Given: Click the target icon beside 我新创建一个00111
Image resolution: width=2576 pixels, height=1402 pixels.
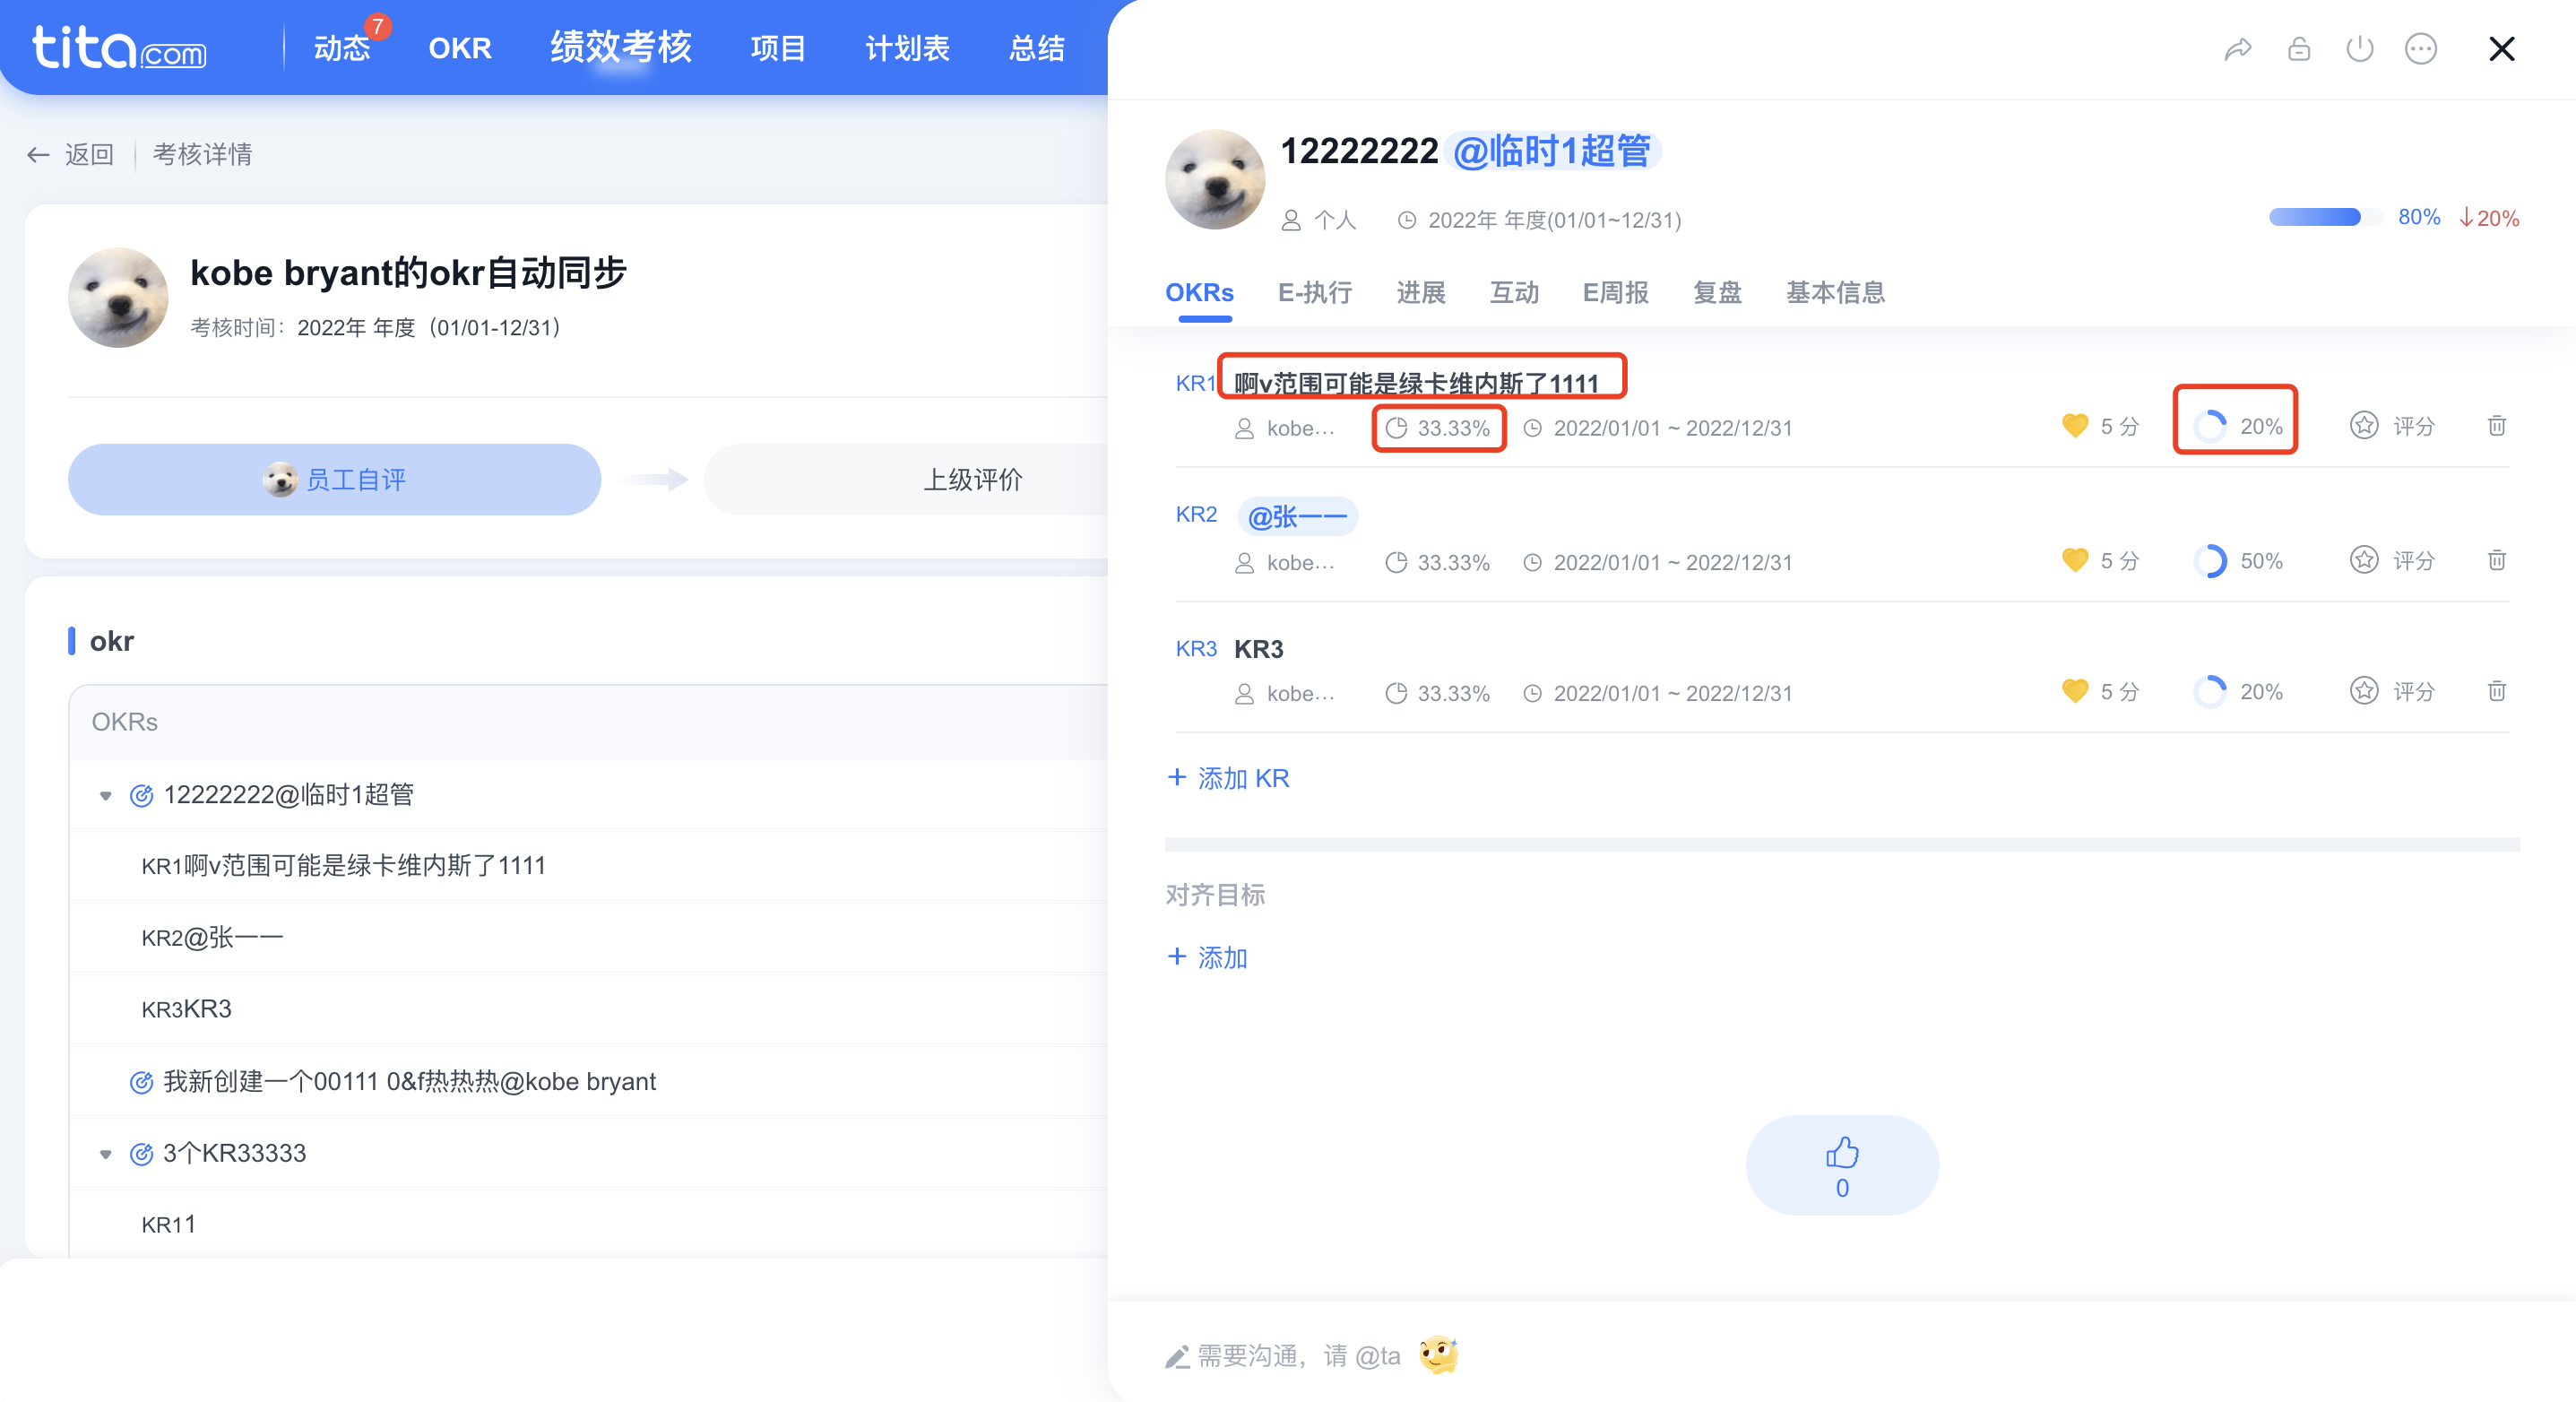Looking at the screenshot, I should [x=141, y=1082].
